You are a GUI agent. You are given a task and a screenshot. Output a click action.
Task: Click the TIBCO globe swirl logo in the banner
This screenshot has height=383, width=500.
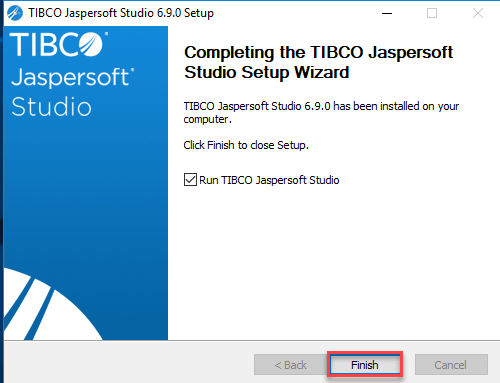pyautogui.click(x=91, y=44)
